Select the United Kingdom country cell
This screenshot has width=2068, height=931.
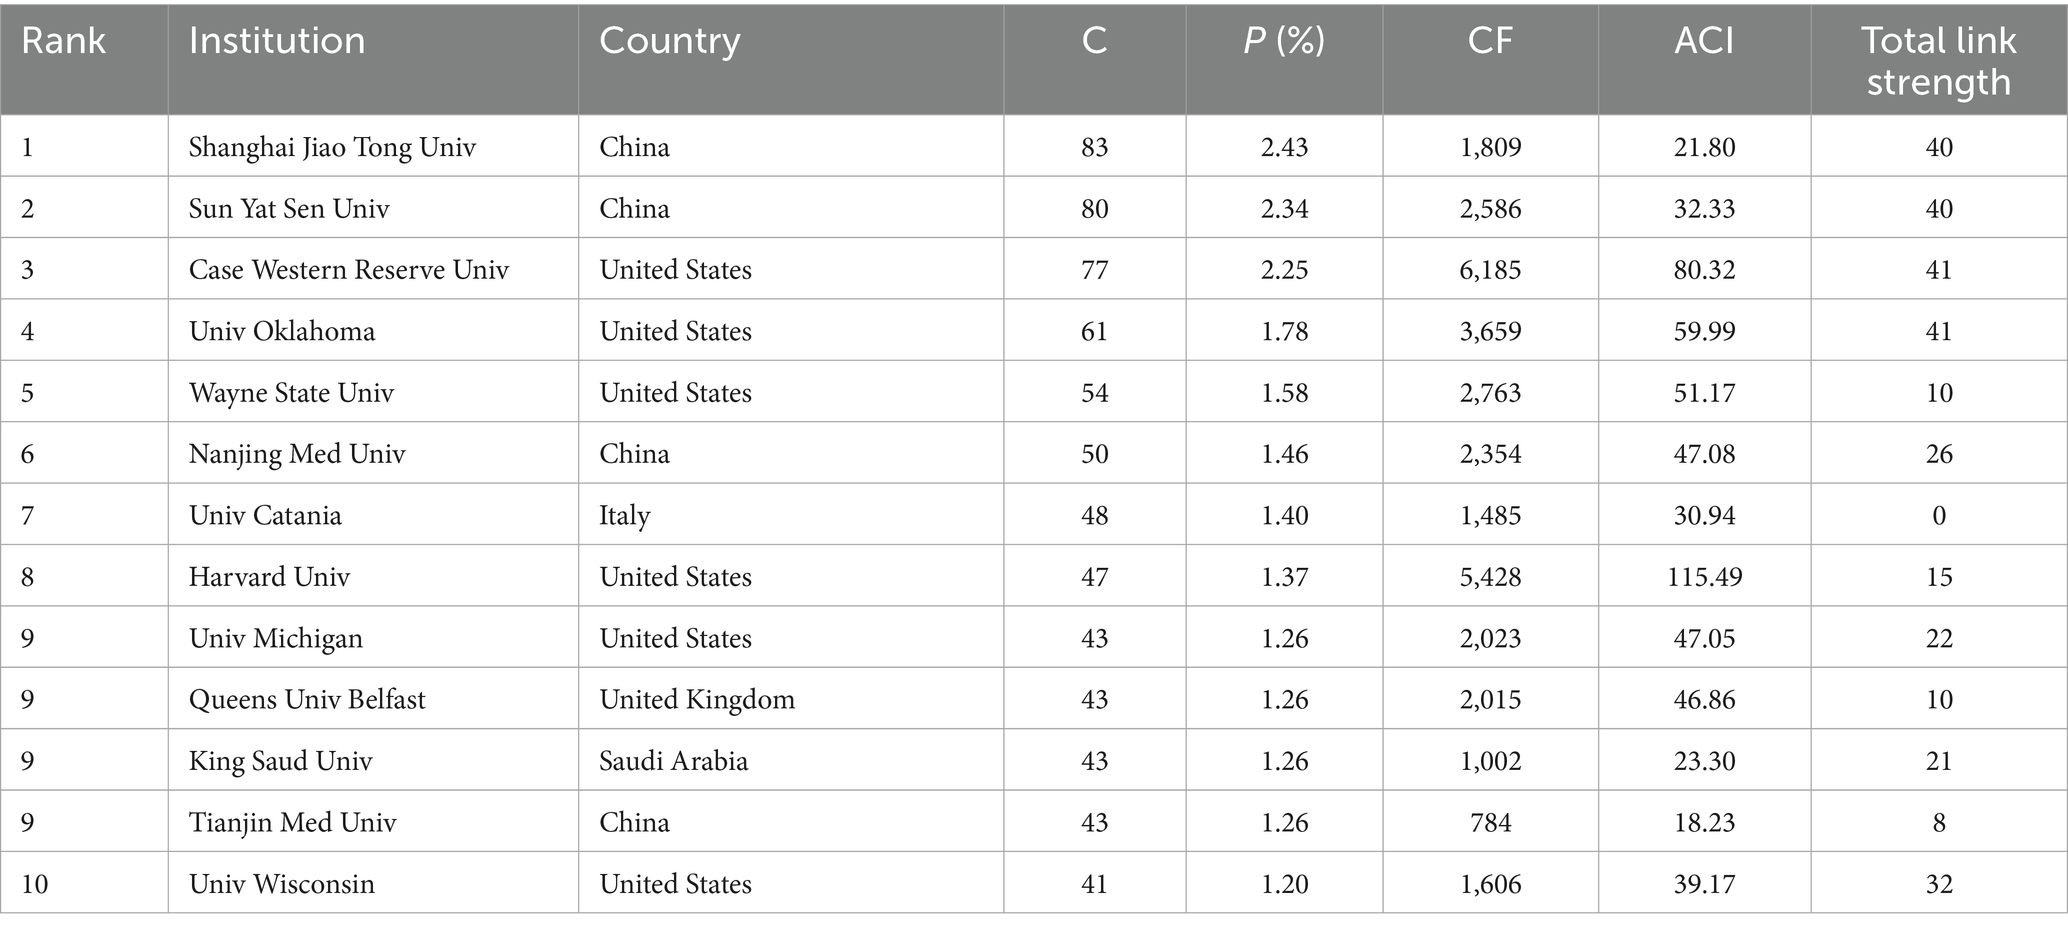[x=697, y=699]
